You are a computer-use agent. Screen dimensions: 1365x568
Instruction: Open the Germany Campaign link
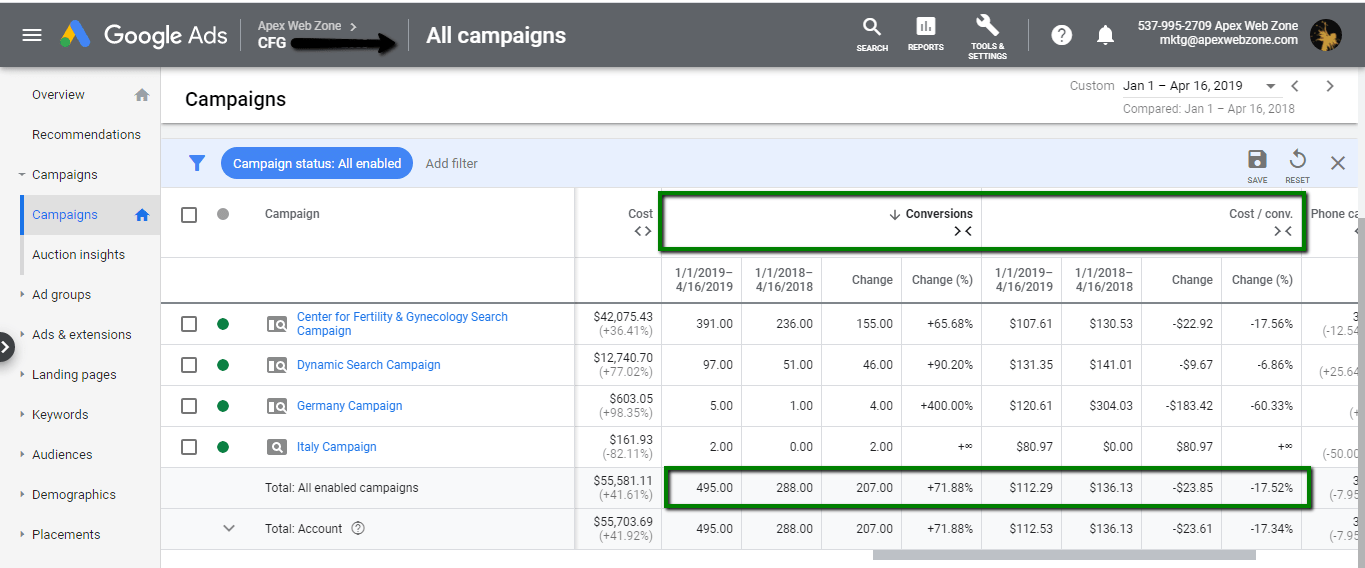tap(349, 406)
